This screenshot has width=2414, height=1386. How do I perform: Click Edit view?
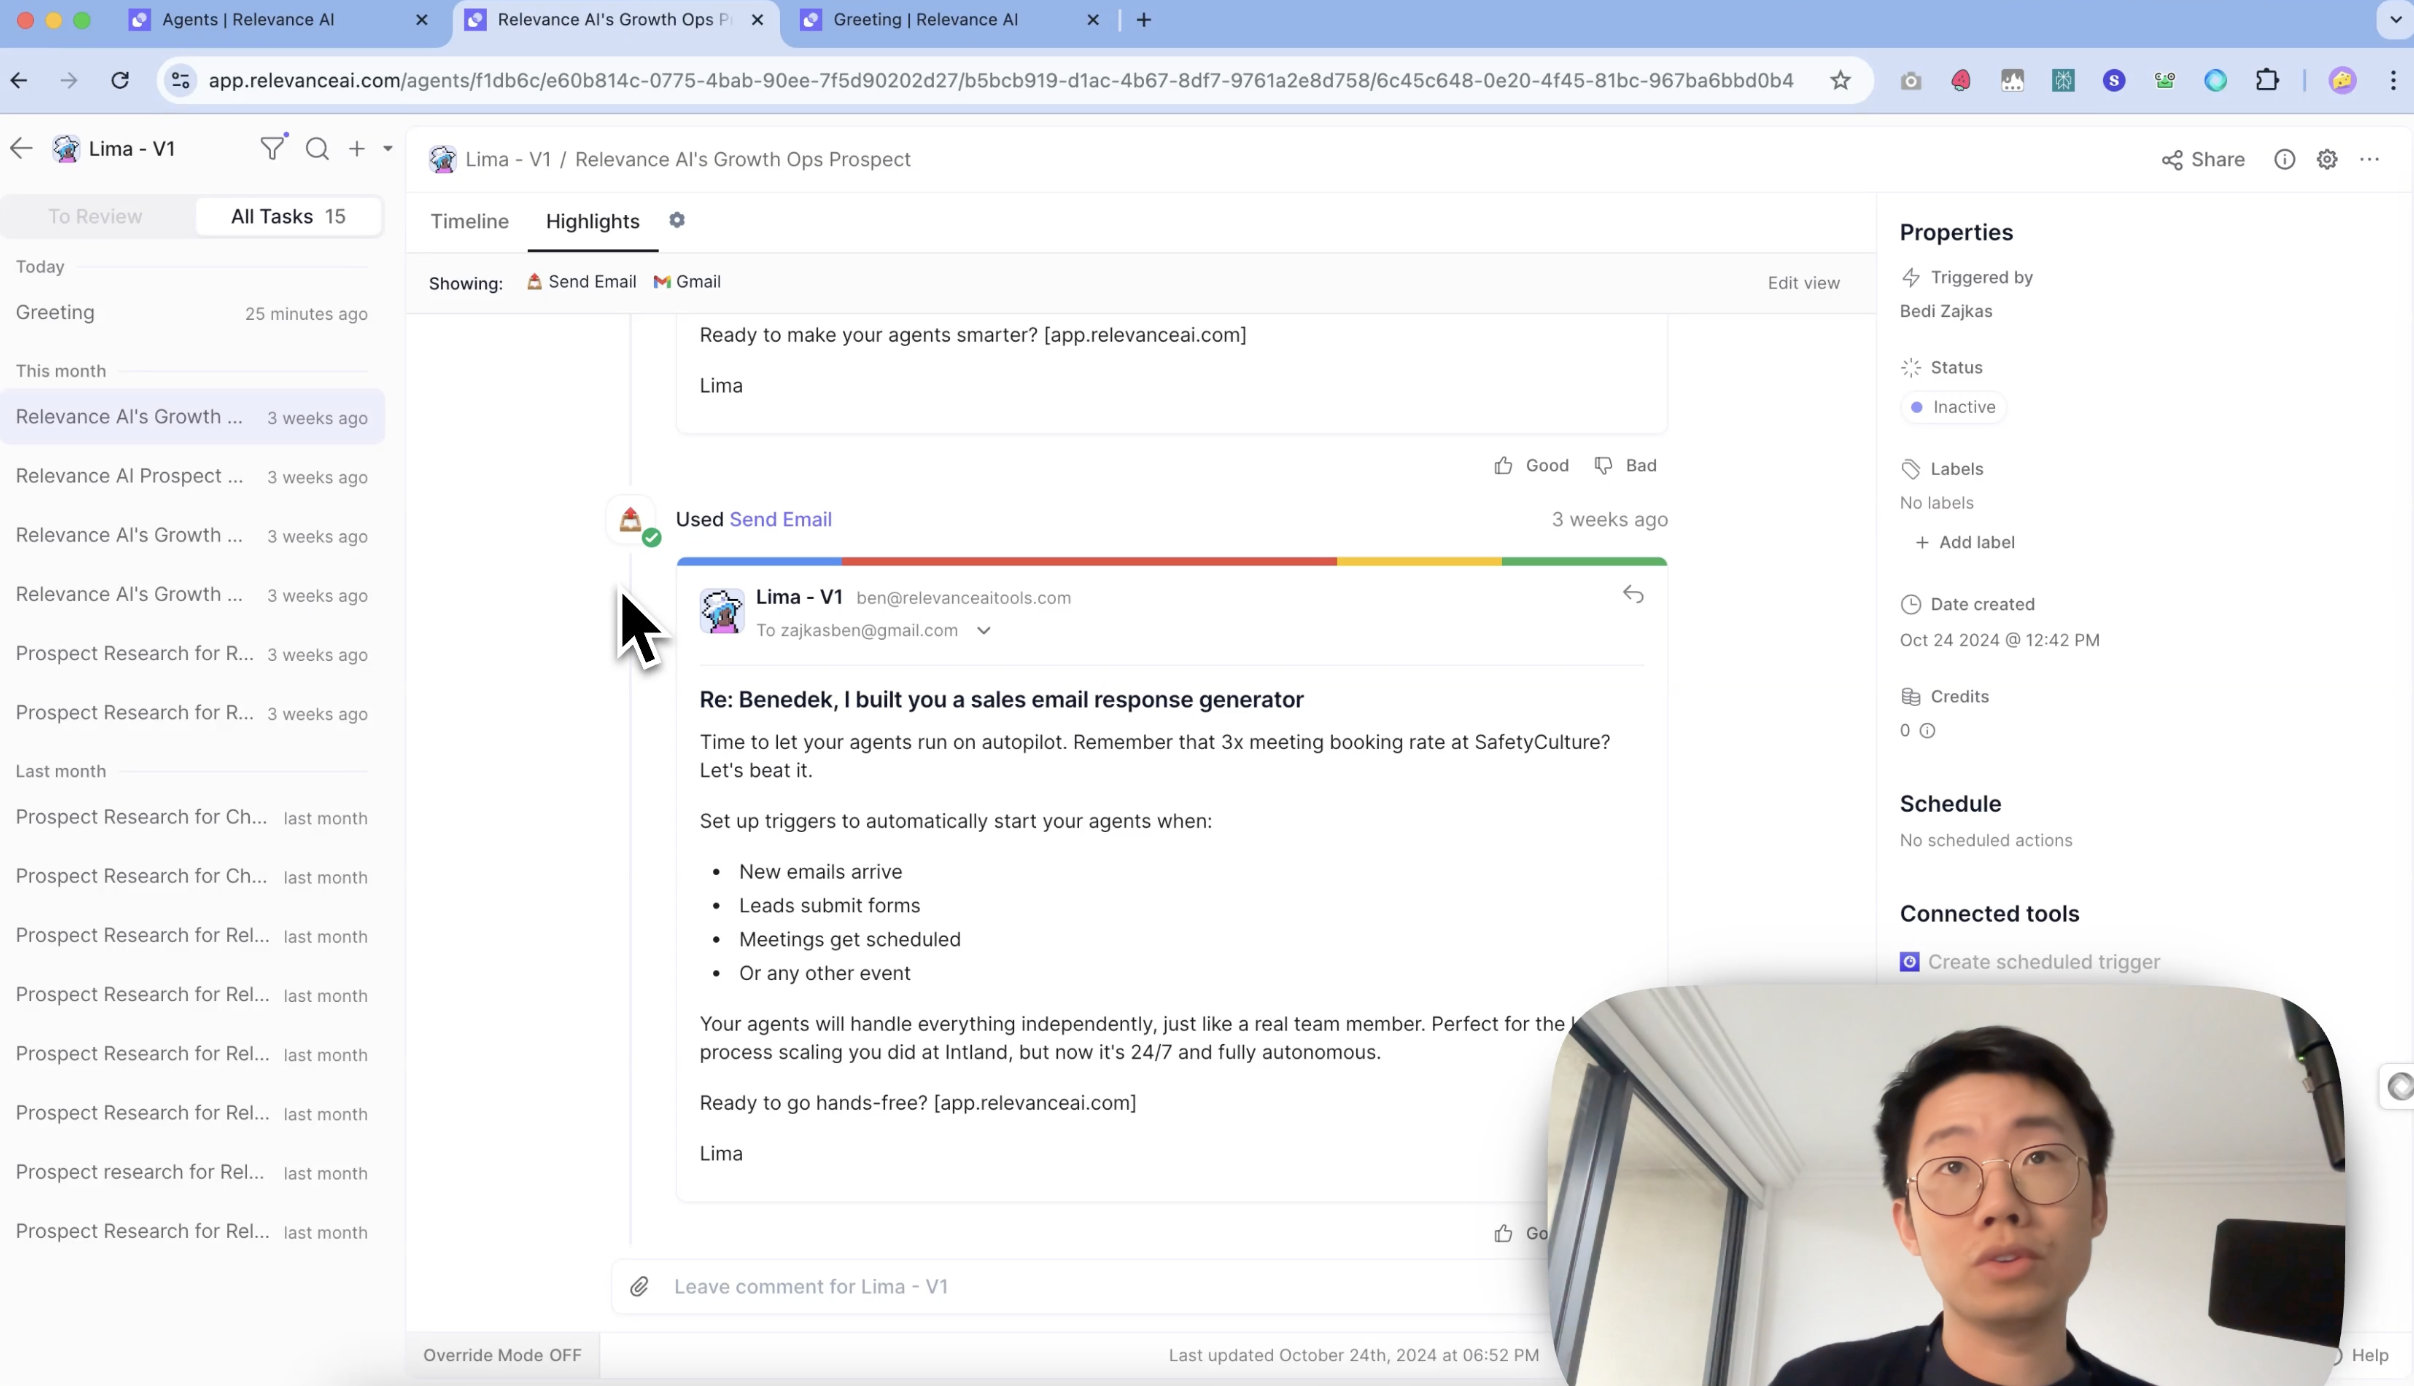[x=1803, y=283]
